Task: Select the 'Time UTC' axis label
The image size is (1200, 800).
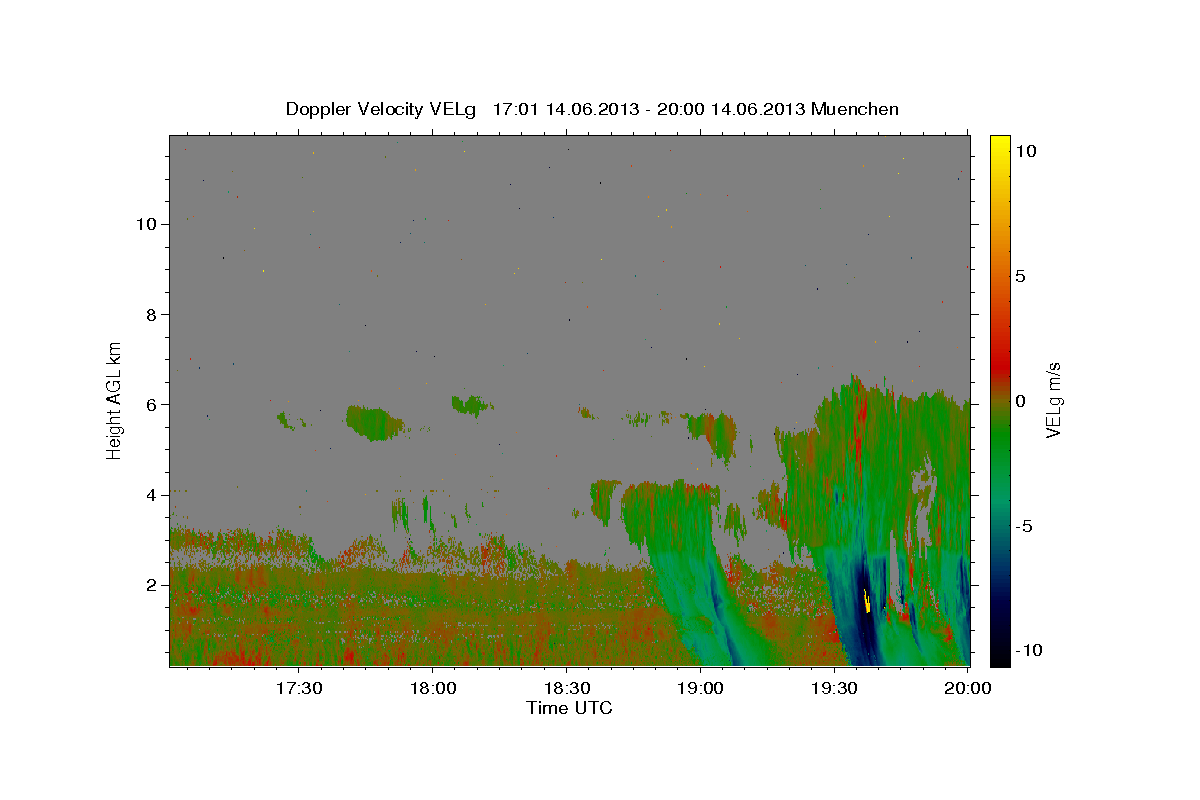Action: coord(570,708)
